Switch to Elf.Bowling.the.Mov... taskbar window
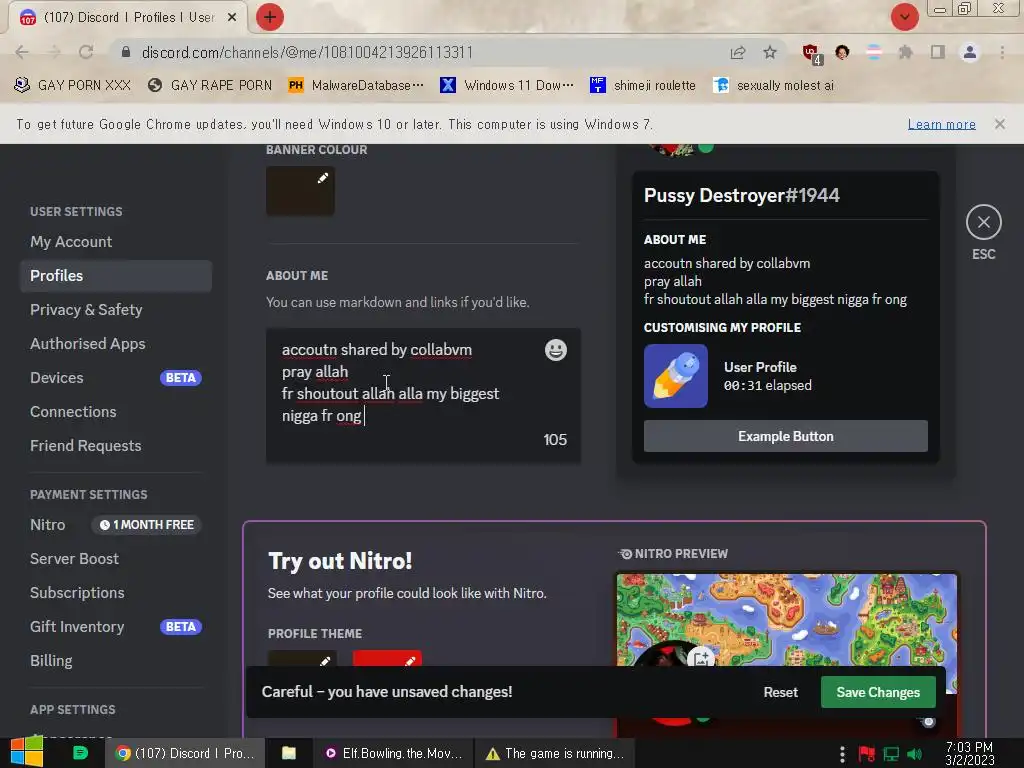This screenshot has height=768, width=1024. point(393,753)
